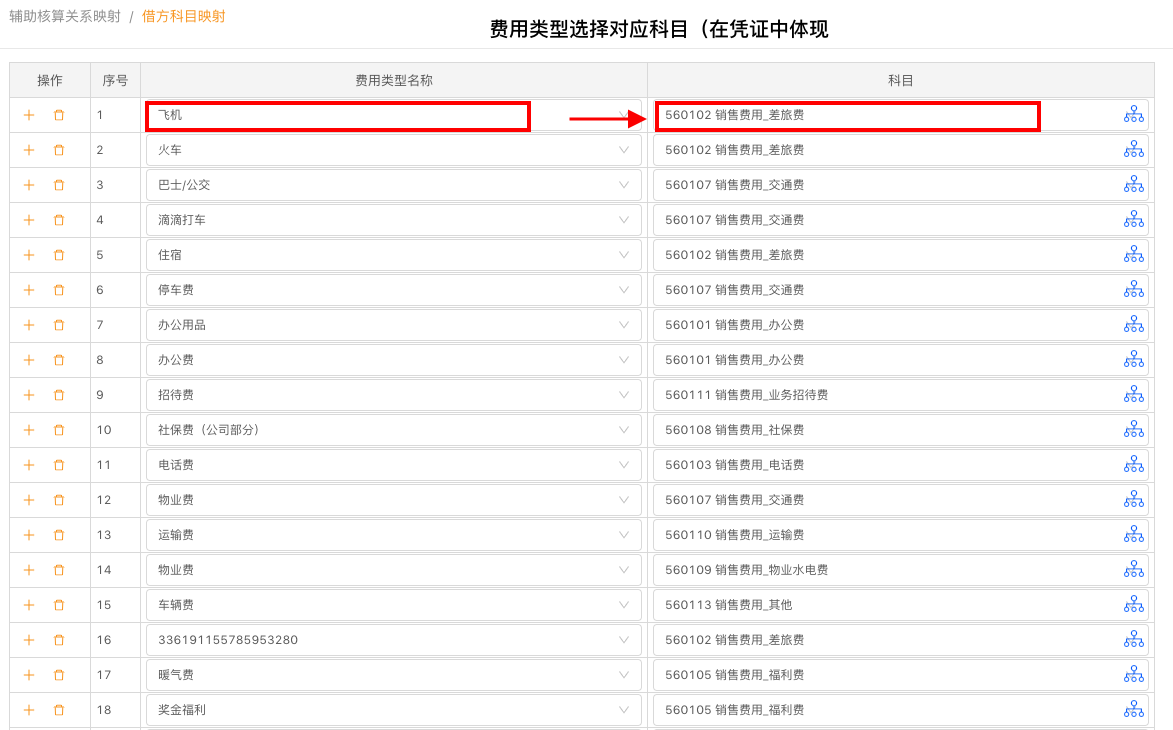
Task: Delete row 3 using trash icon
Action: (59, 185)
